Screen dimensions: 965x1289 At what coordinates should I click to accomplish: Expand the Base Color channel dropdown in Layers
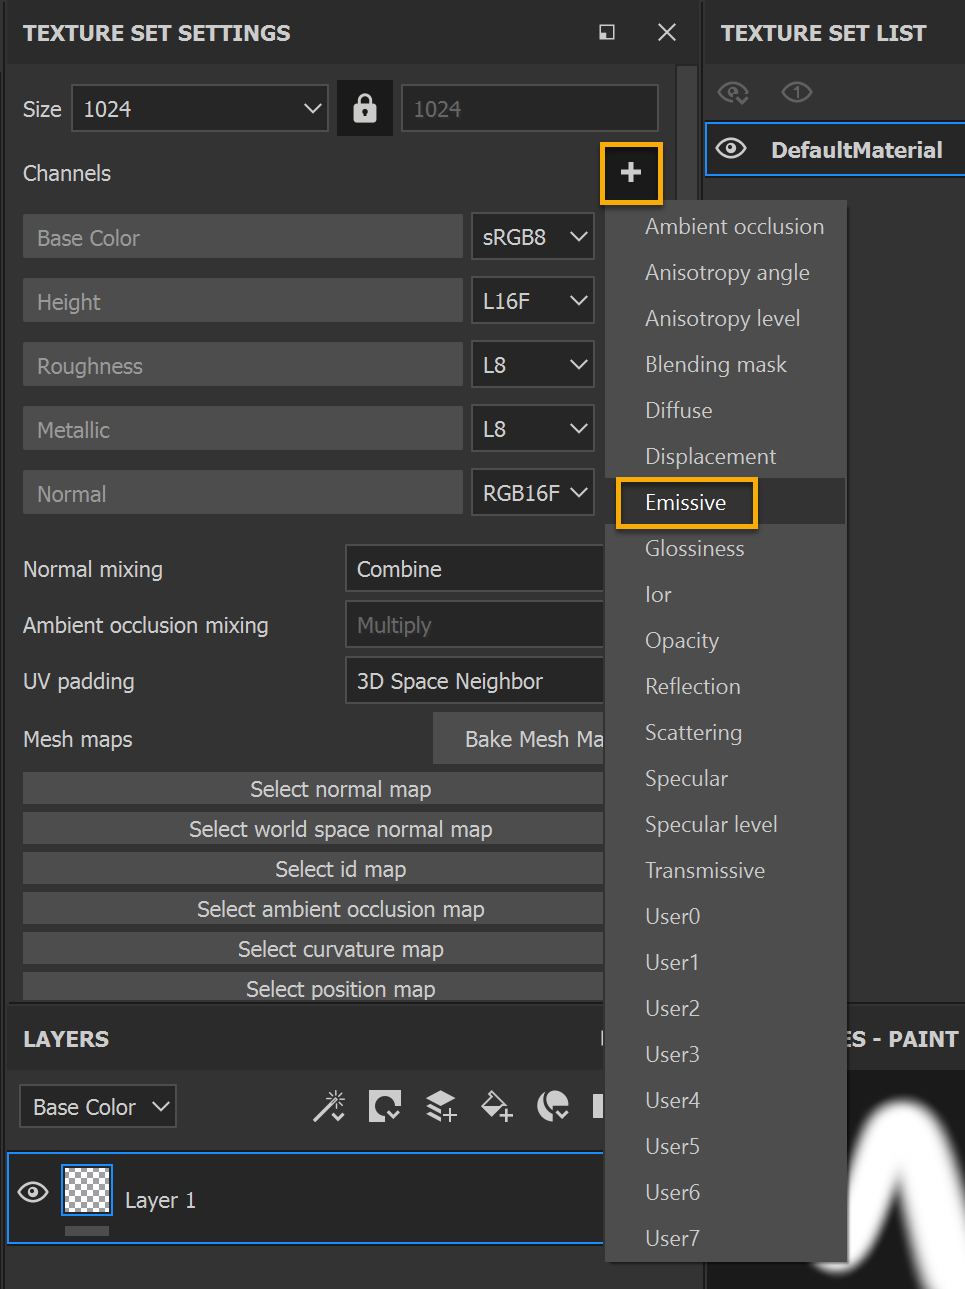98,1107
